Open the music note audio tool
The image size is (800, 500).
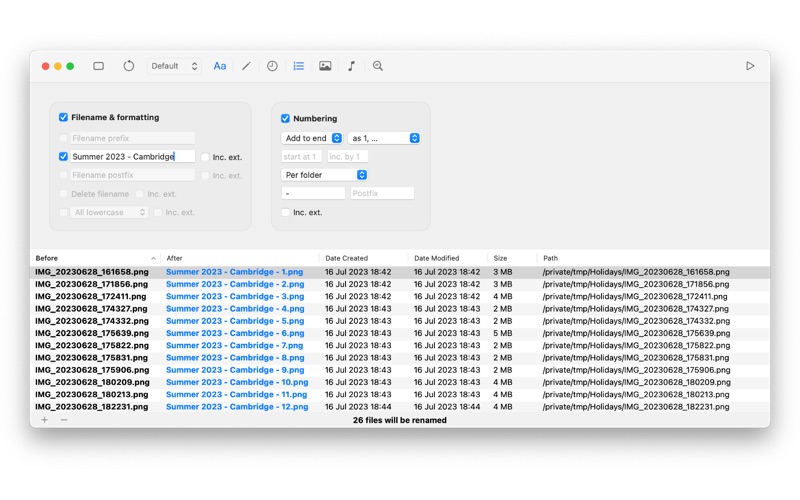coord(352,66)
